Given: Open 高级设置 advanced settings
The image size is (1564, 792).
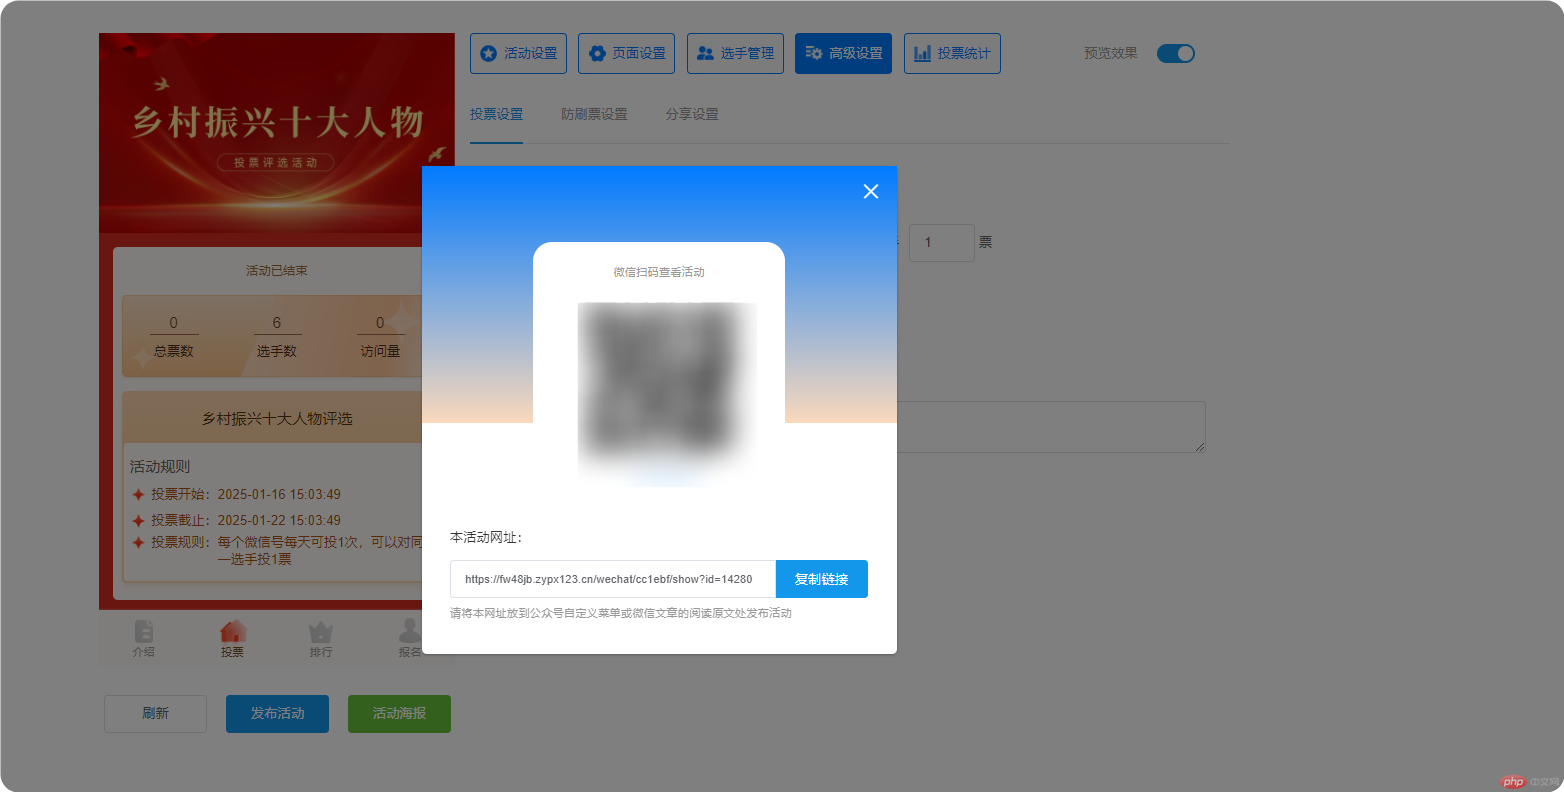Looking at the screenshot, I should [843, 53].
